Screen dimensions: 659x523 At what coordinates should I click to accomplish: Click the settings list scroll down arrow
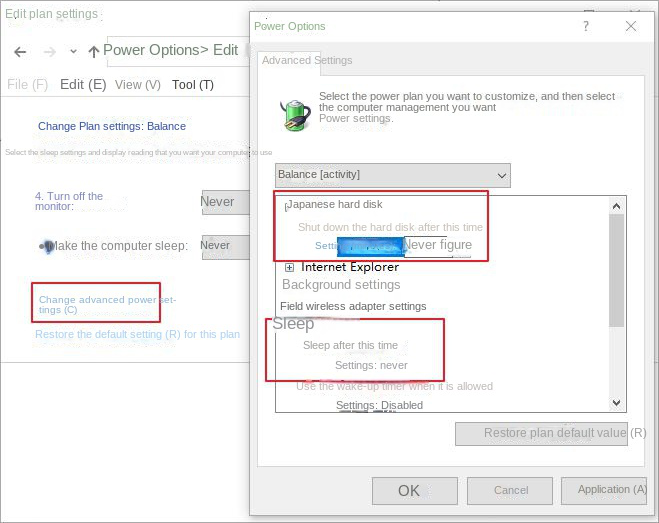[x=616, y=402]
